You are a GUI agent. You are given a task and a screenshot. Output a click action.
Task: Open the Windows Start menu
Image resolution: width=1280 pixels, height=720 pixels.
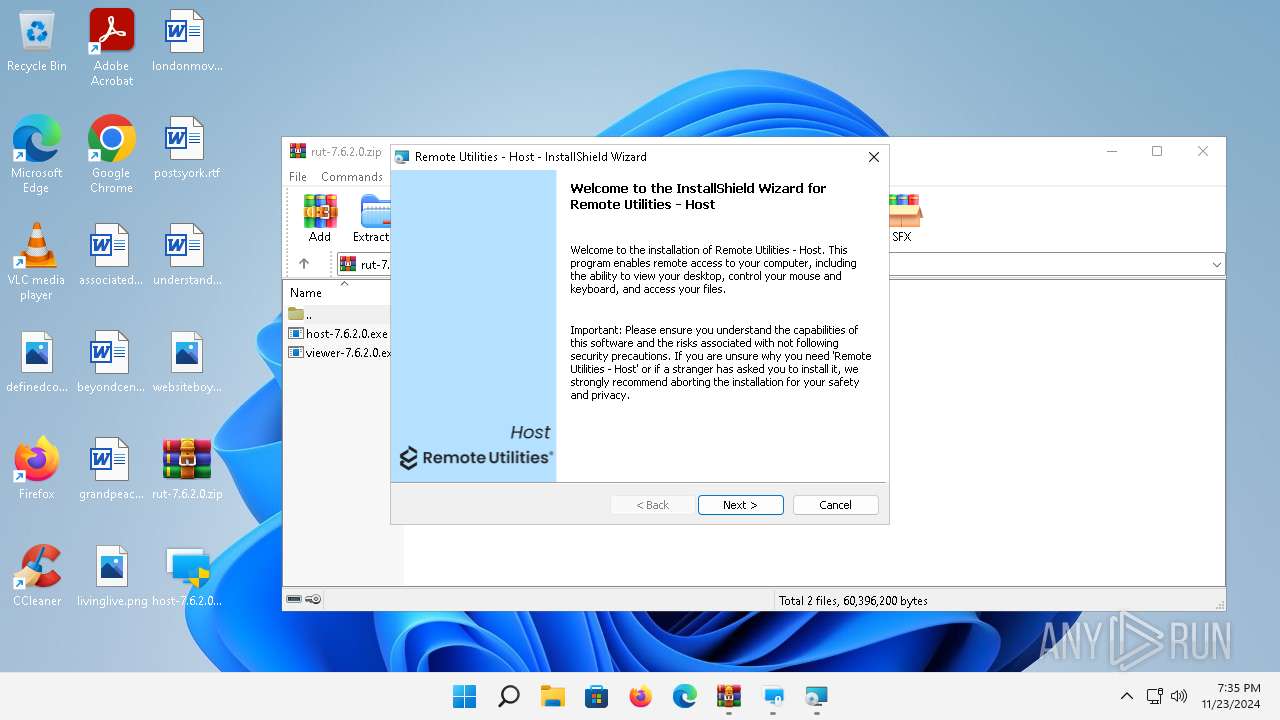coord(465,696)
